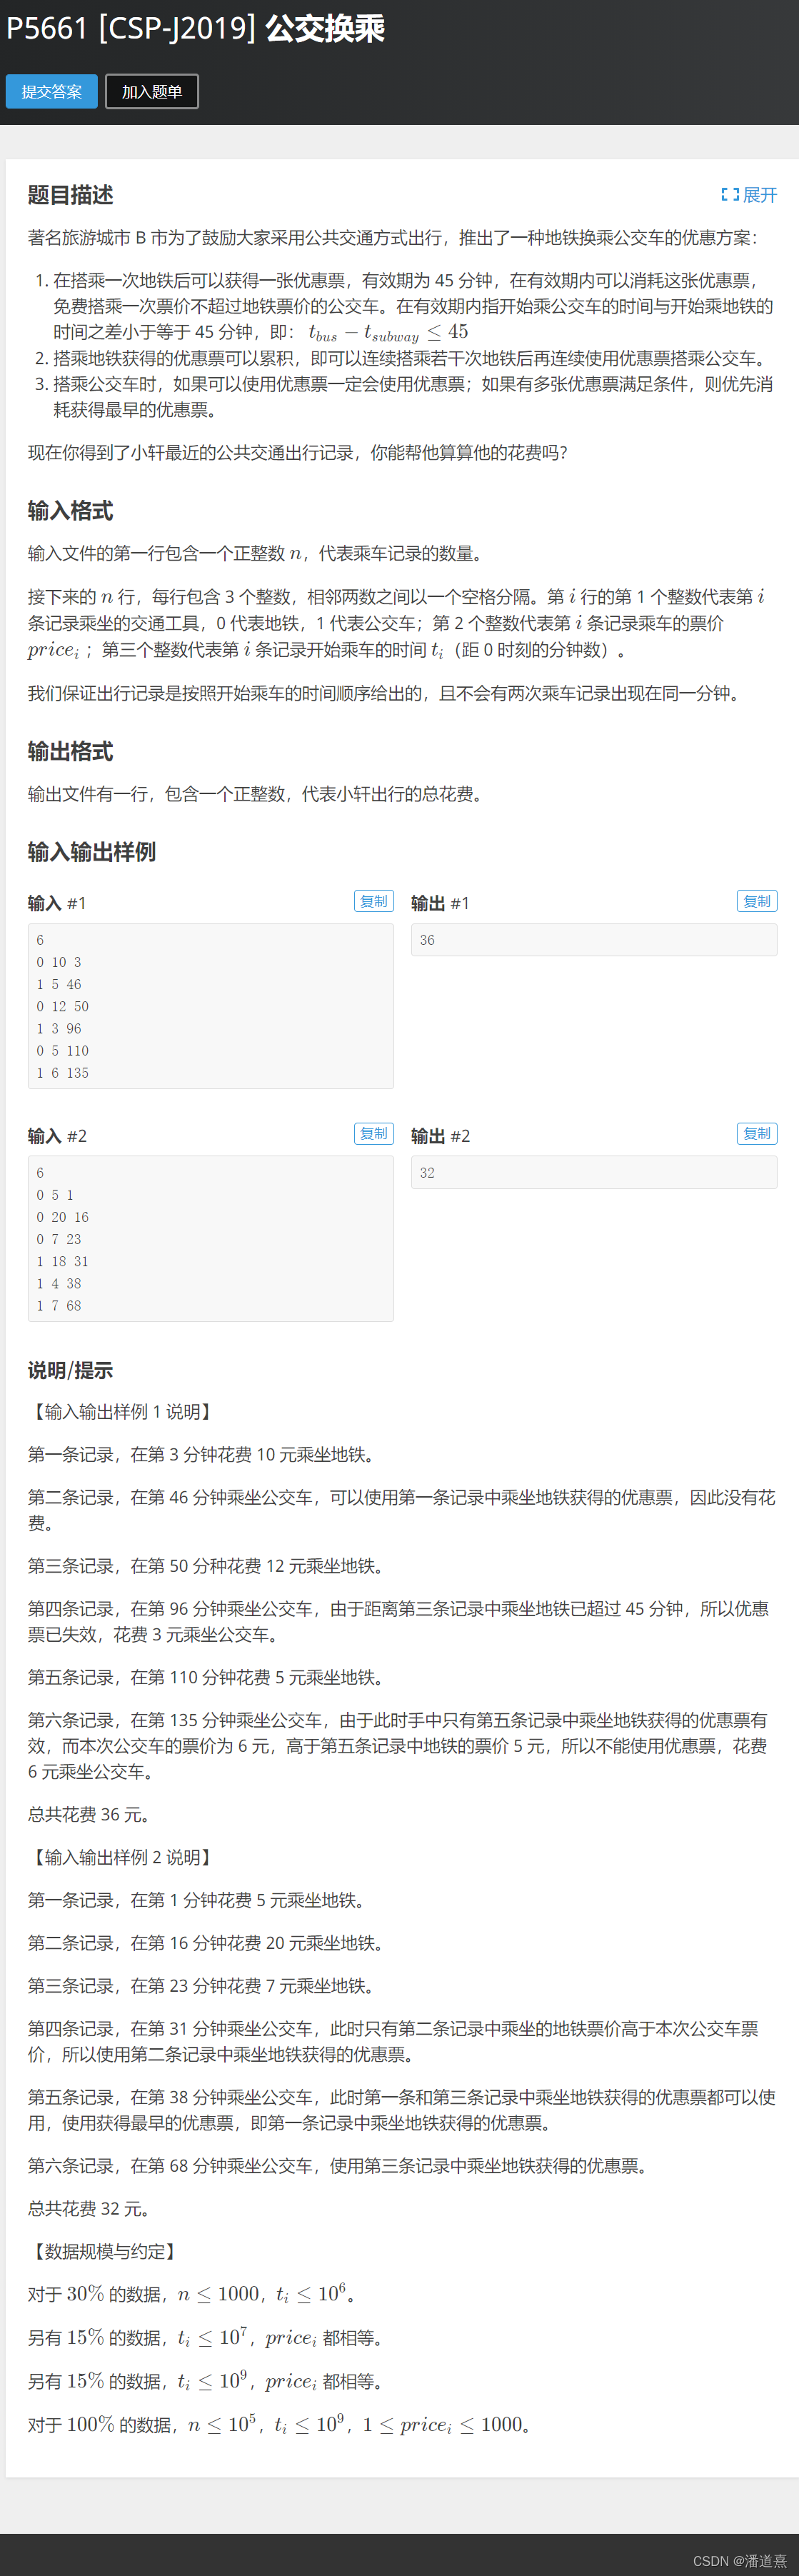Click the line 对于 100% 的数据 constraints
799x2576 pixels.
click(x=280, y=2425)
